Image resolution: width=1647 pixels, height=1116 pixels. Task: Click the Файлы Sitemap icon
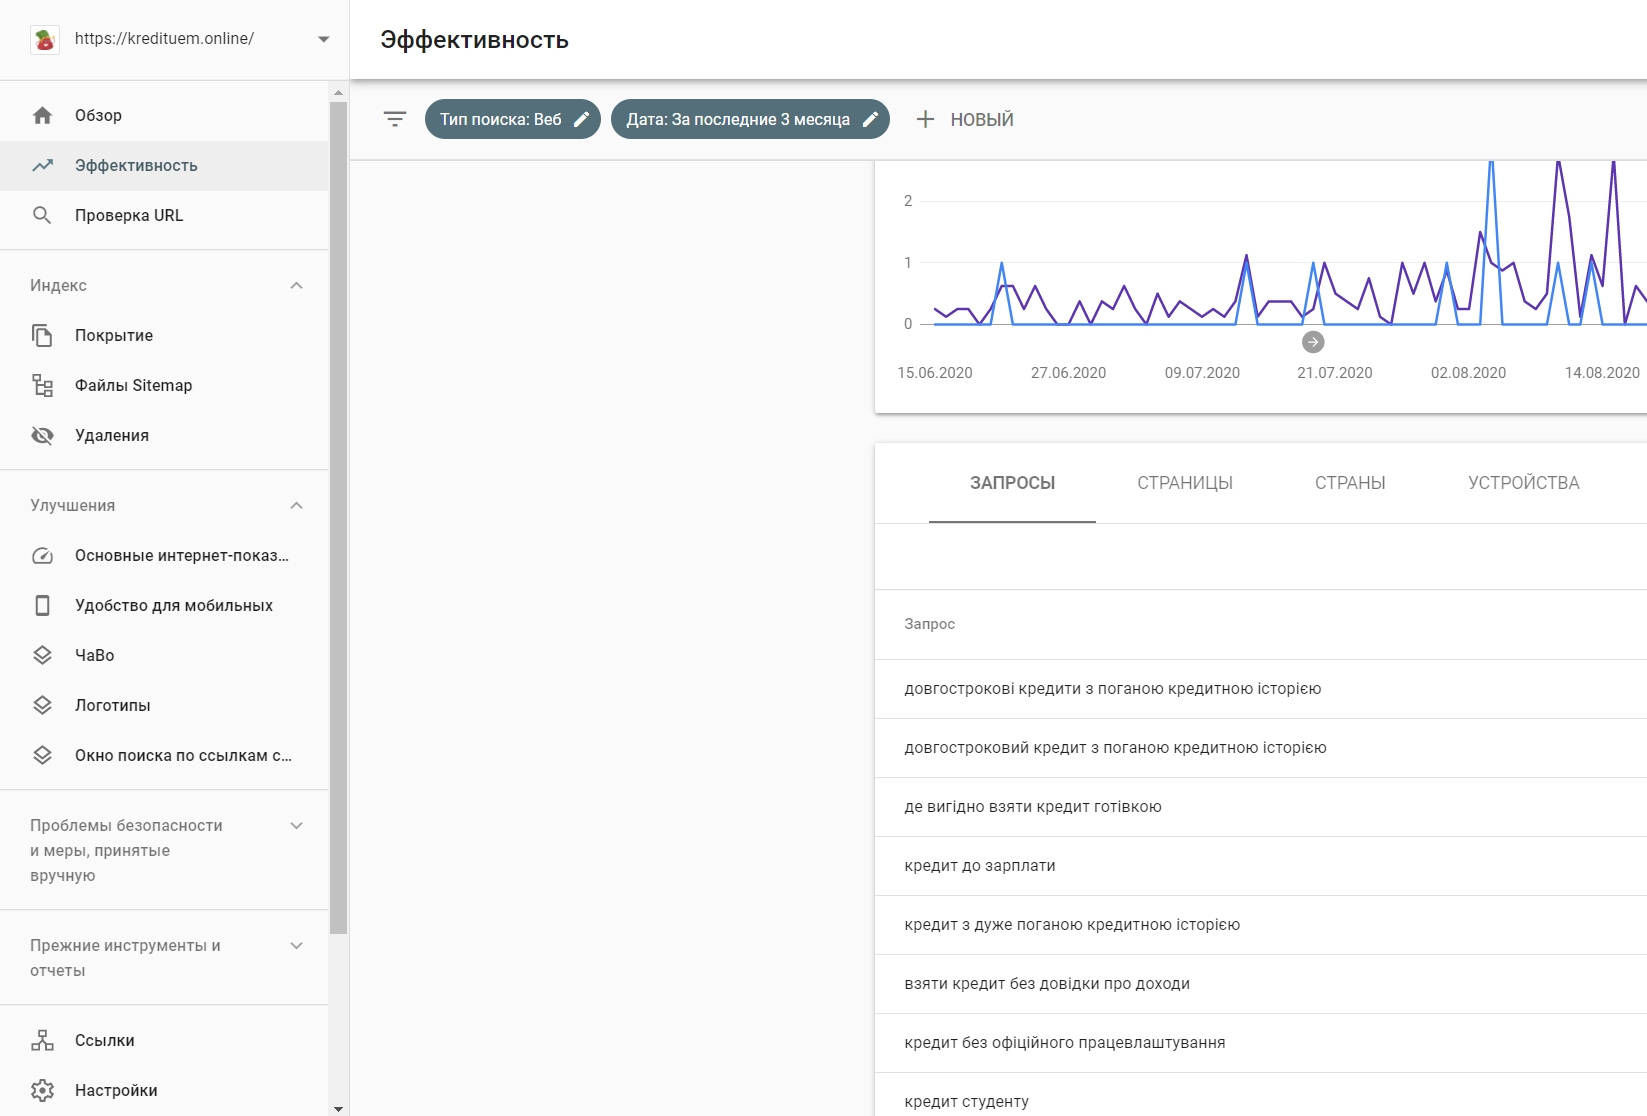coord(42,385)
